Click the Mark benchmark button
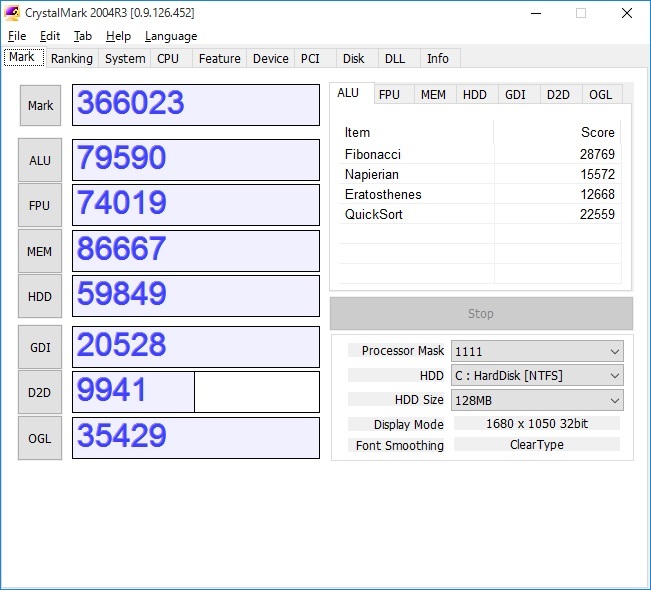651x590 pixels. click(40, 105)
